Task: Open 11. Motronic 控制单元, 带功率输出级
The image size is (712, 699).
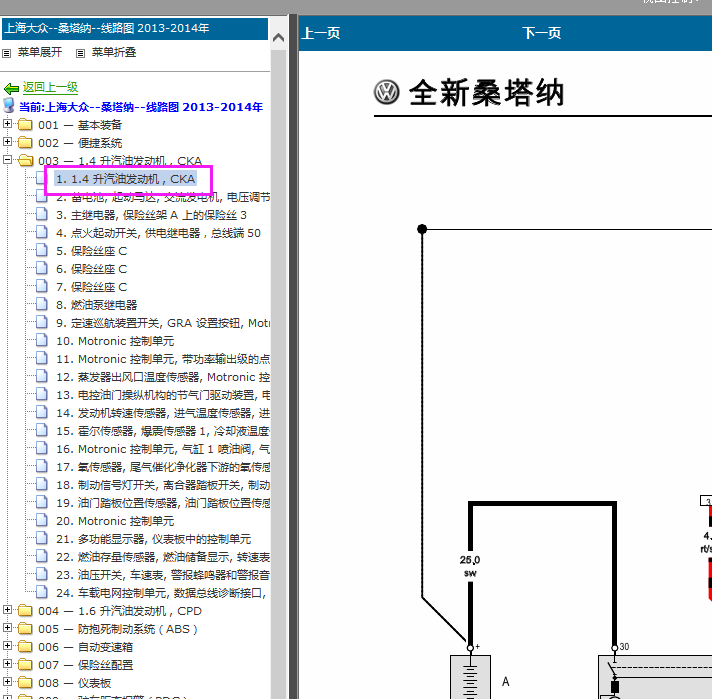Action: click(x=163, y=359)
